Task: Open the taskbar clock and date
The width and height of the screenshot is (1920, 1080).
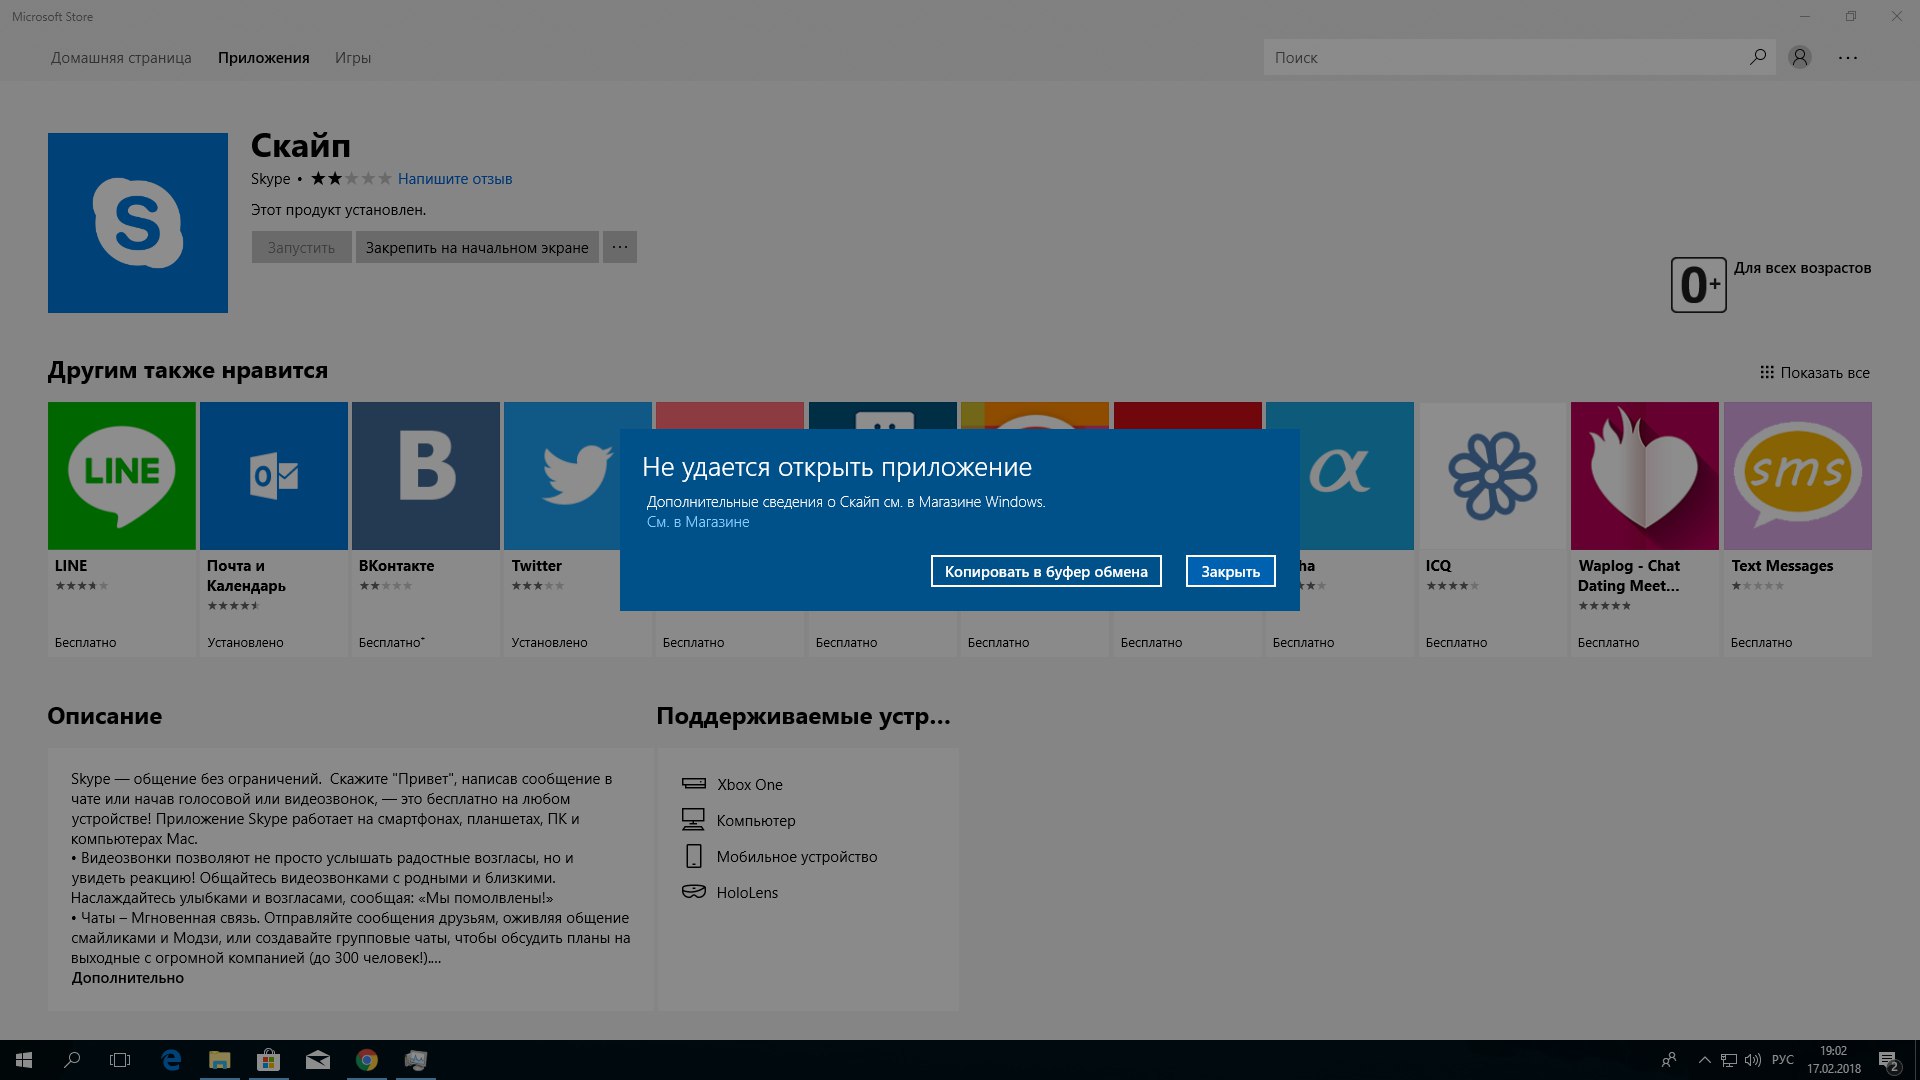Action: point(1833,1060)
